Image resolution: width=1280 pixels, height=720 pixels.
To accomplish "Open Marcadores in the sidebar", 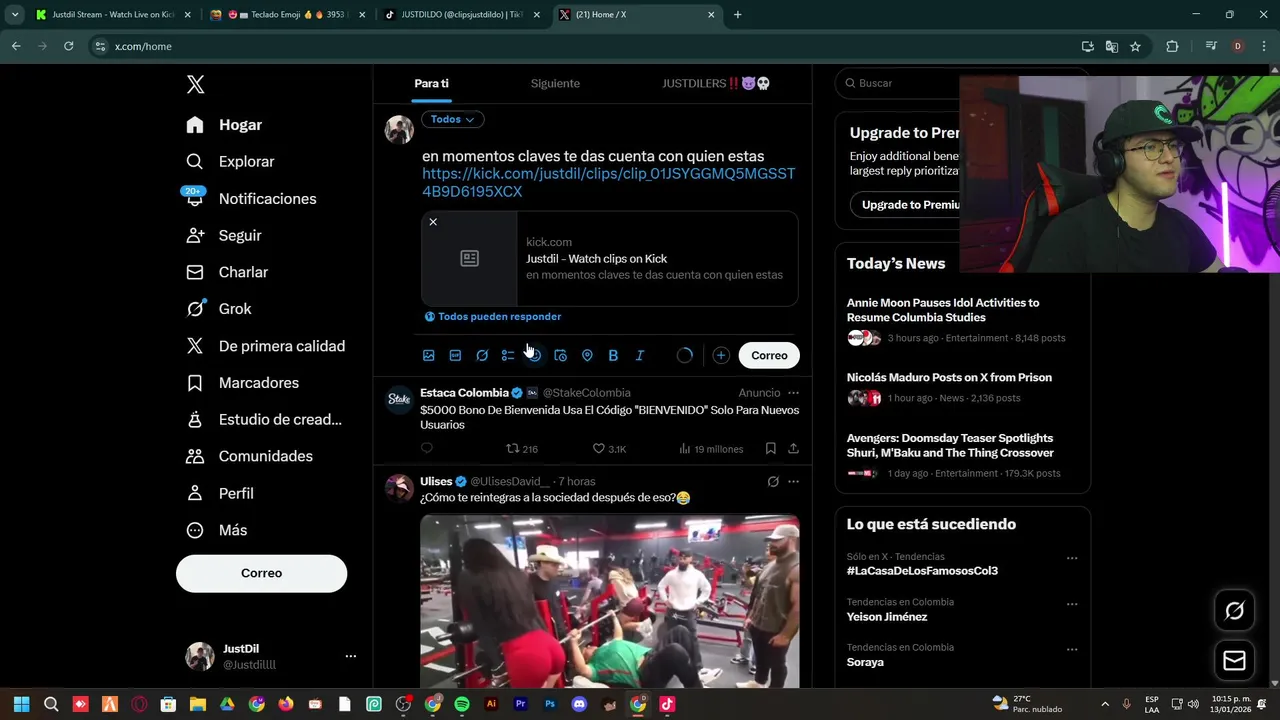I will pyautogui.click(x=243, y=383).
